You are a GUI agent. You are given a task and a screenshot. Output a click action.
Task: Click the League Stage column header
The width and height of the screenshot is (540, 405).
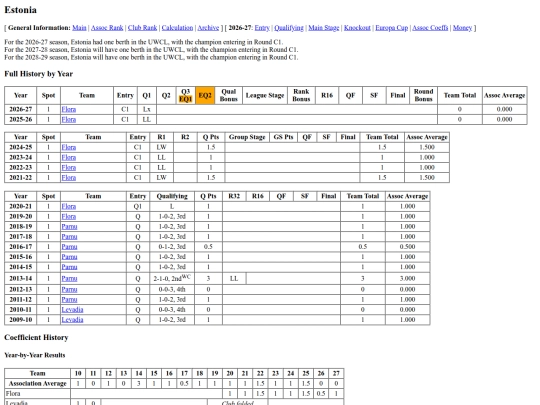coord(265,95)
